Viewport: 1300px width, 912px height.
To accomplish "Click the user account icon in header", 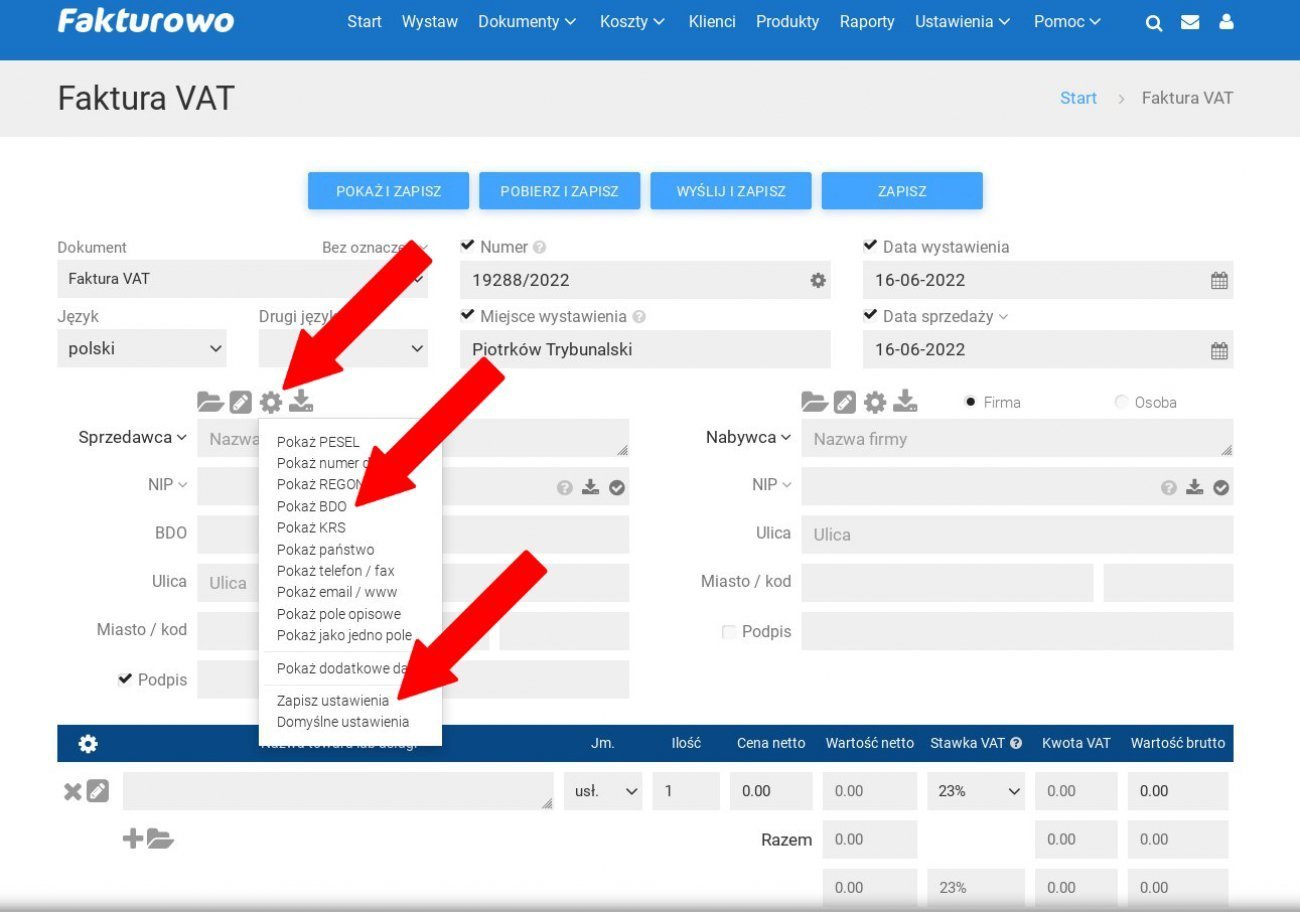I will 1226,22.
